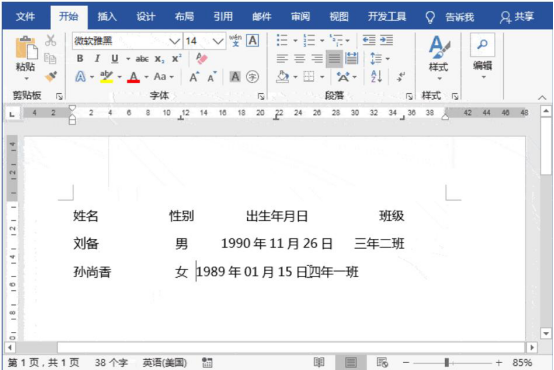Switch to the Design tab
This screenshot has height=370, width=554.
[146, 17]
